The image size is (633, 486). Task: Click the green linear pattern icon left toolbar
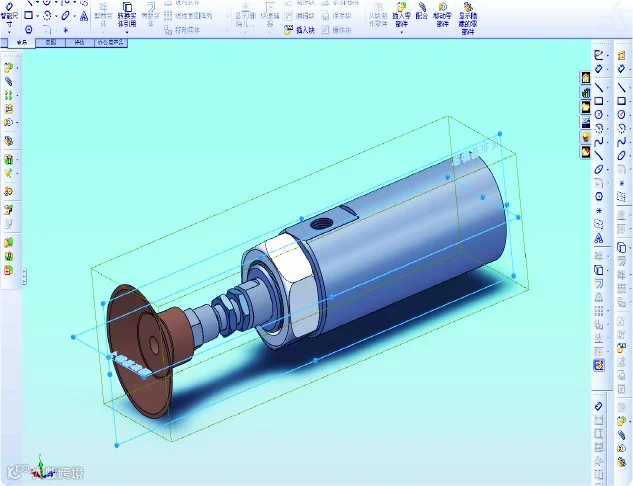(8, 95)
